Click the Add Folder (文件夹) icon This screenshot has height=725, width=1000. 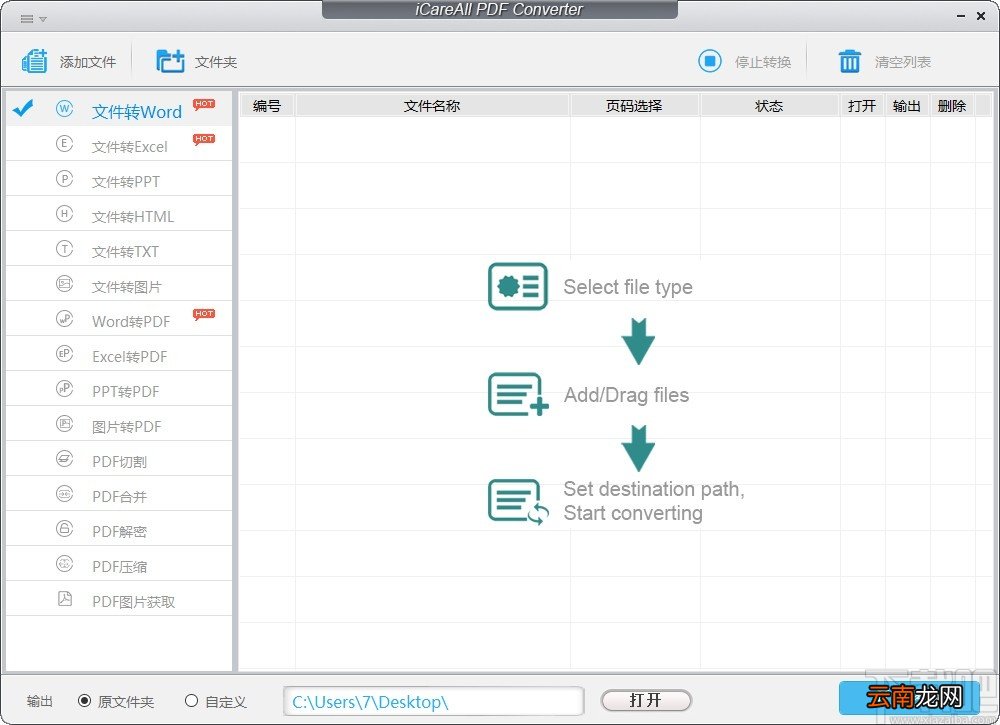point(170,61)
